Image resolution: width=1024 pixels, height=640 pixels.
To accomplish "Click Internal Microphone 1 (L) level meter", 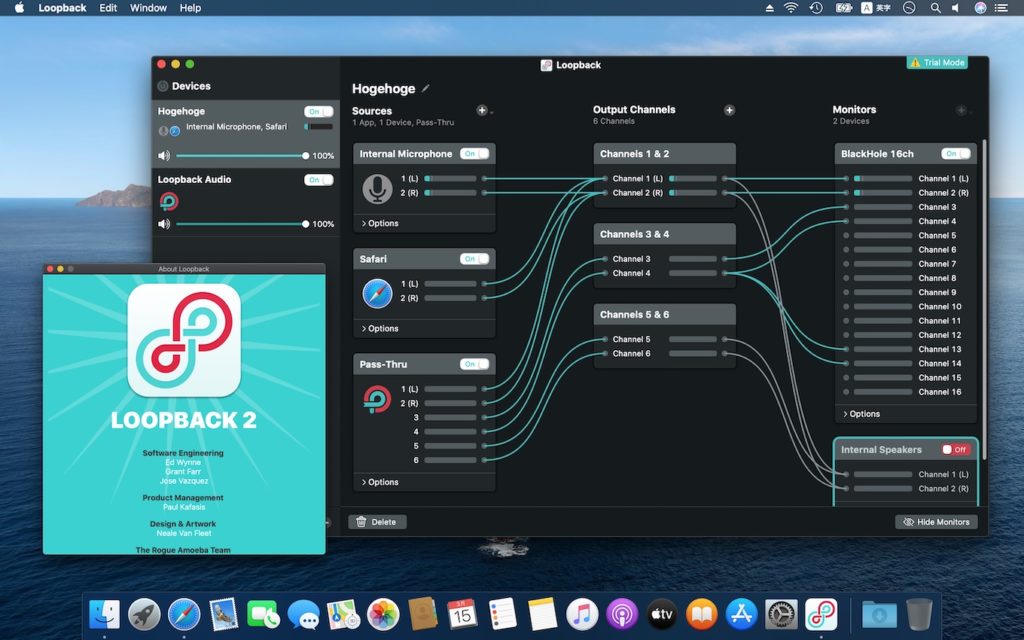I will (x=451, y=178).
